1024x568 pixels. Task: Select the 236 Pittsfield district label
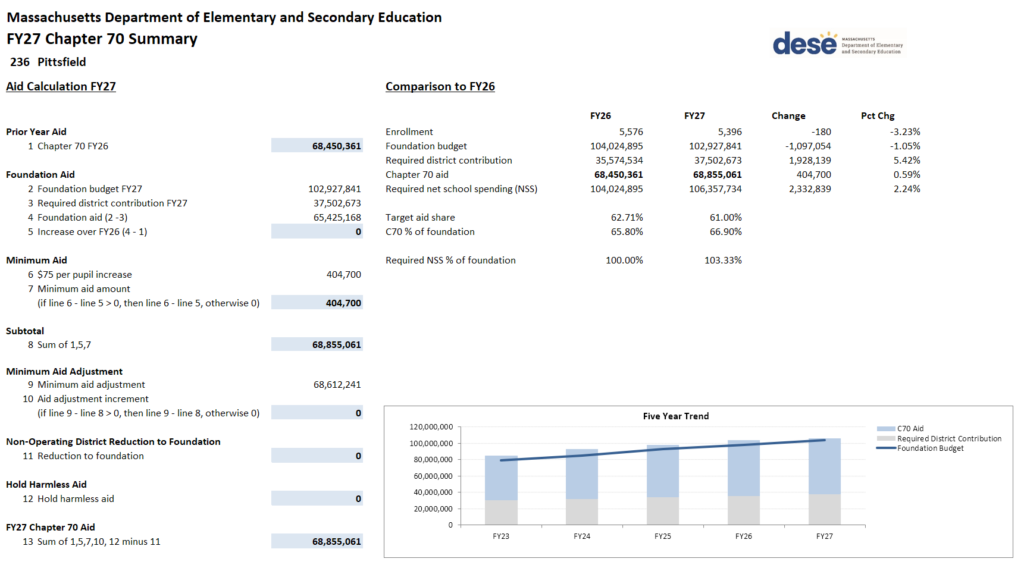click(x=48, y=62)
